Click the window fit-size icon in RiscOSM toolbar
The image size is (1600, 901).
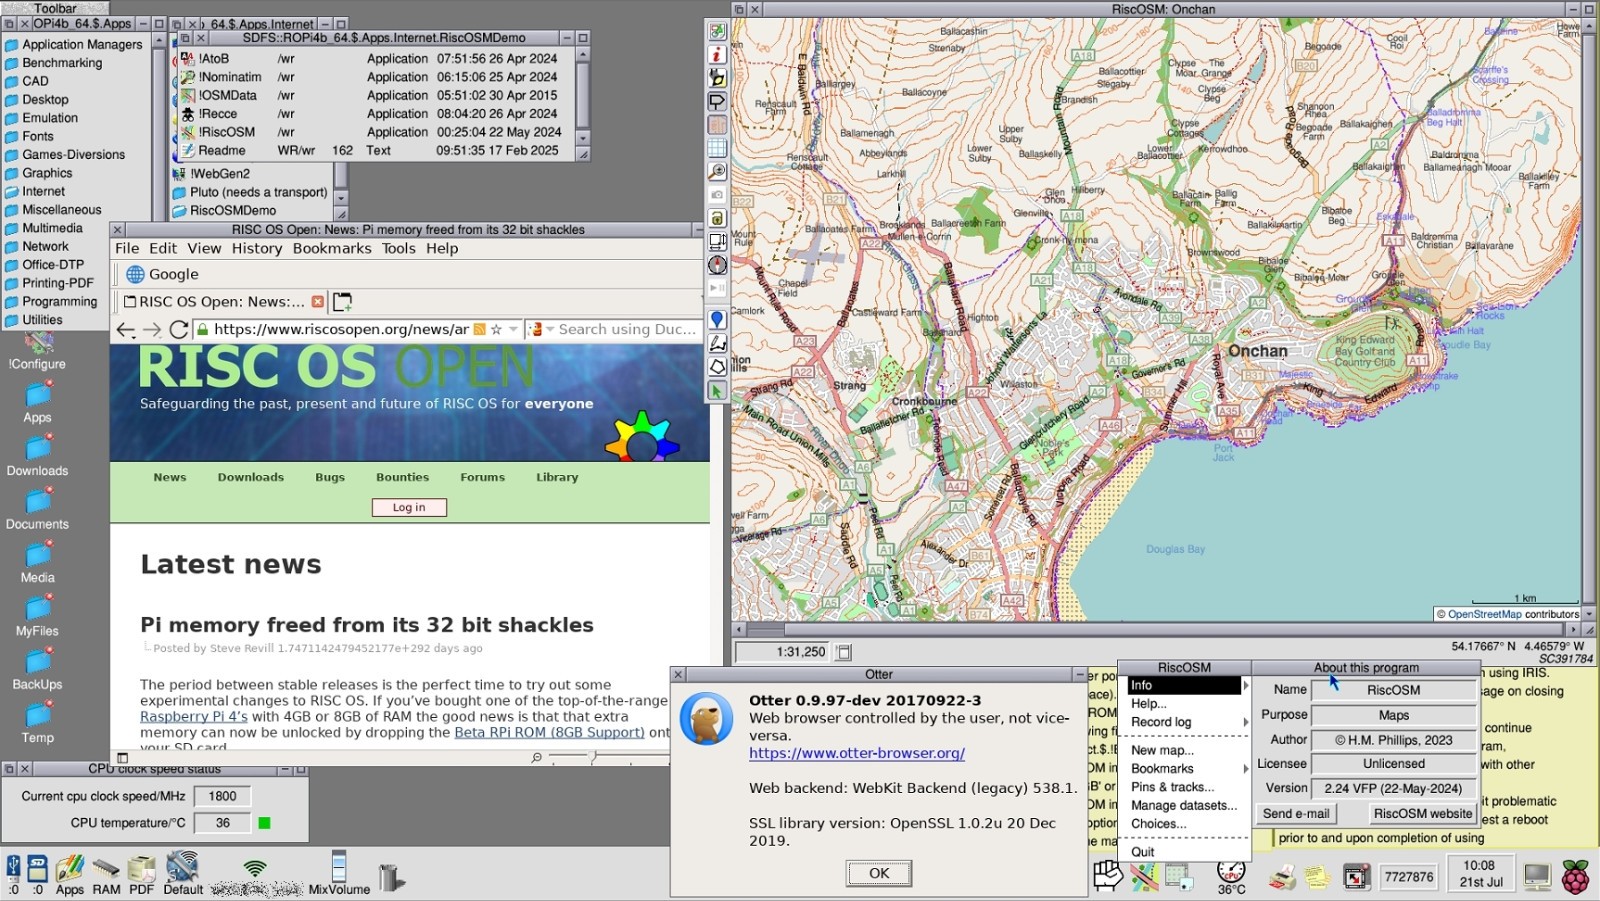click(717, 241)
